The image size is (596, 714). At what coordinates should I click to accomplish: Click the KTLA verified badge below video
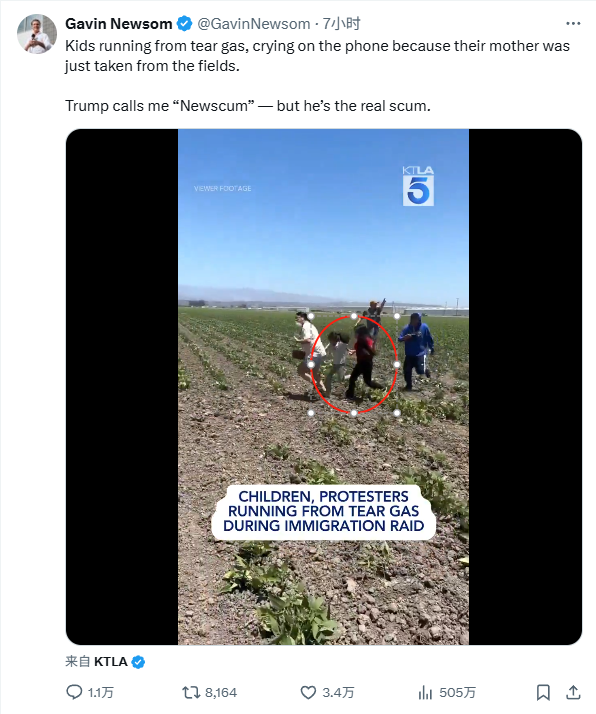[138, 662]
